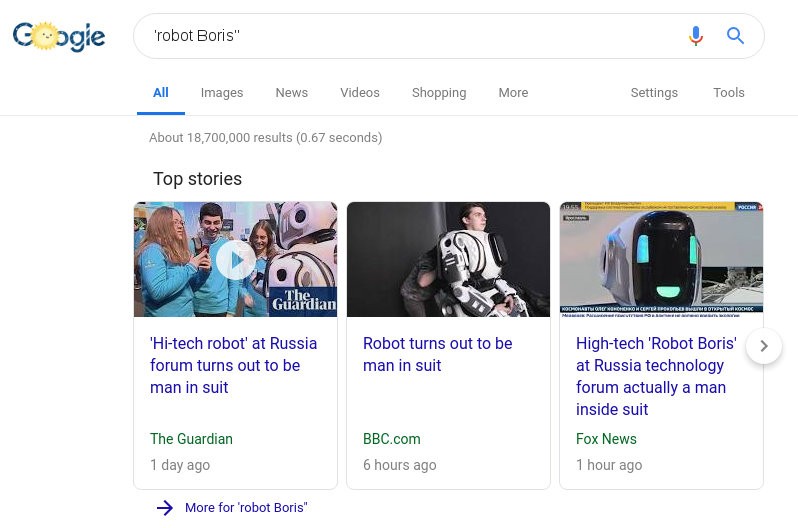Click the blue search magnifier icon
Viewport: 798px width, 528px height.
pyautogui.click(x=735, y=36)
